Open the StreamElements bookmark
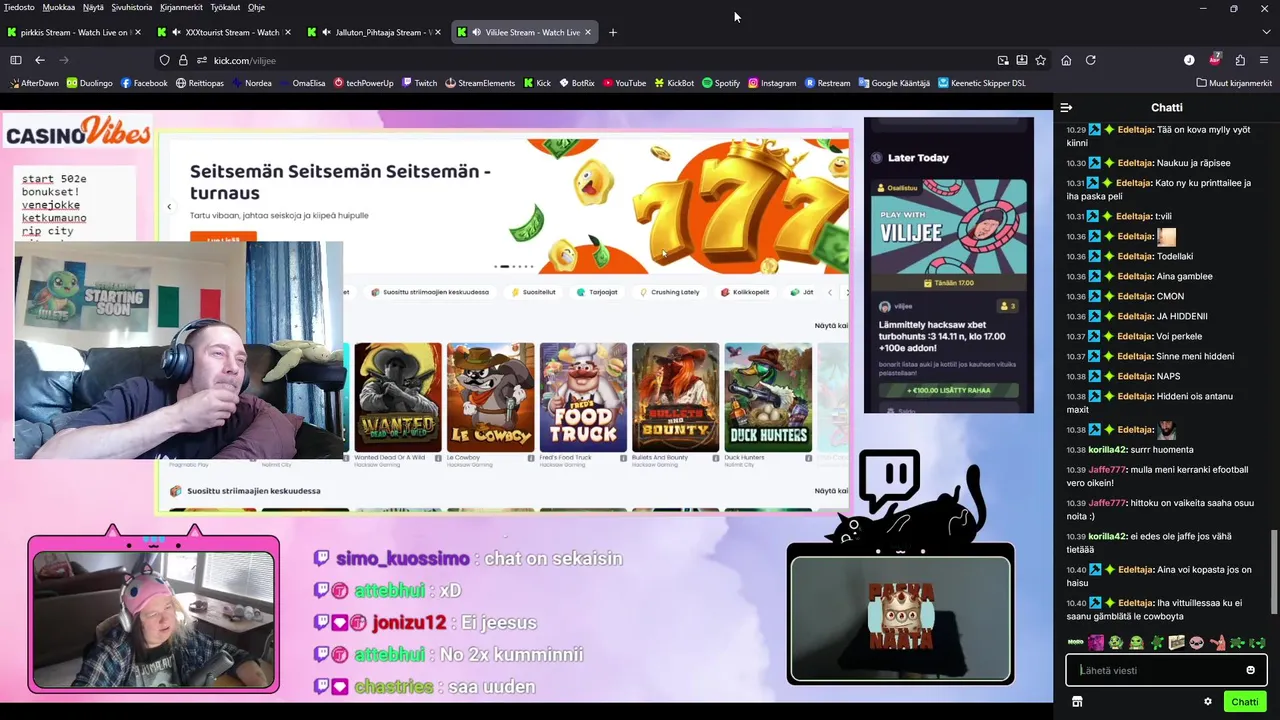 [x=480, y=83]
